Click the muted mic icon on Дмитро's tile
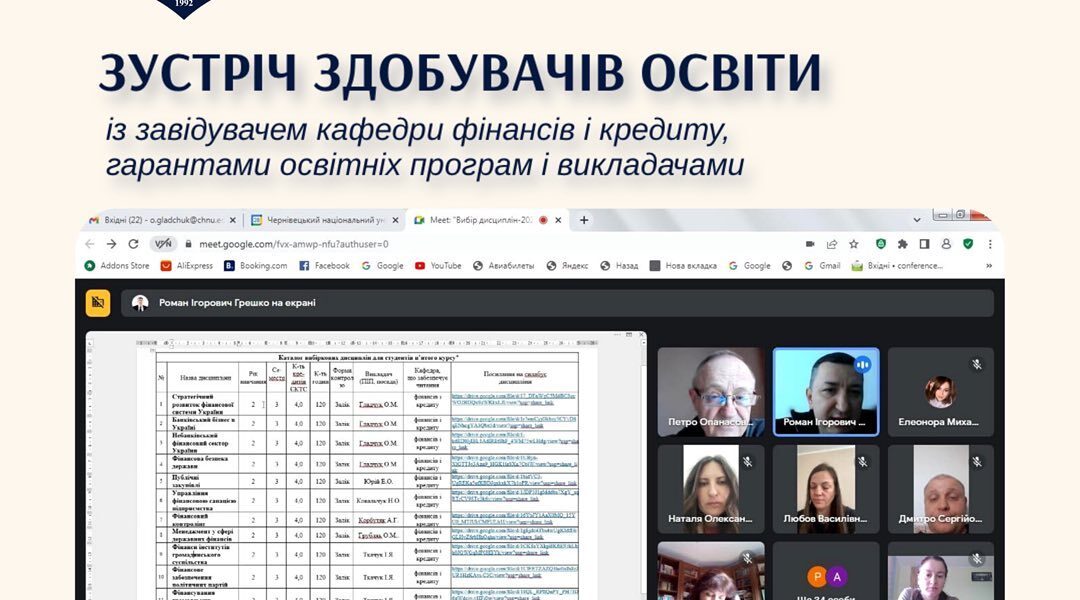1080x600 pixels. [x=977, y=462]
